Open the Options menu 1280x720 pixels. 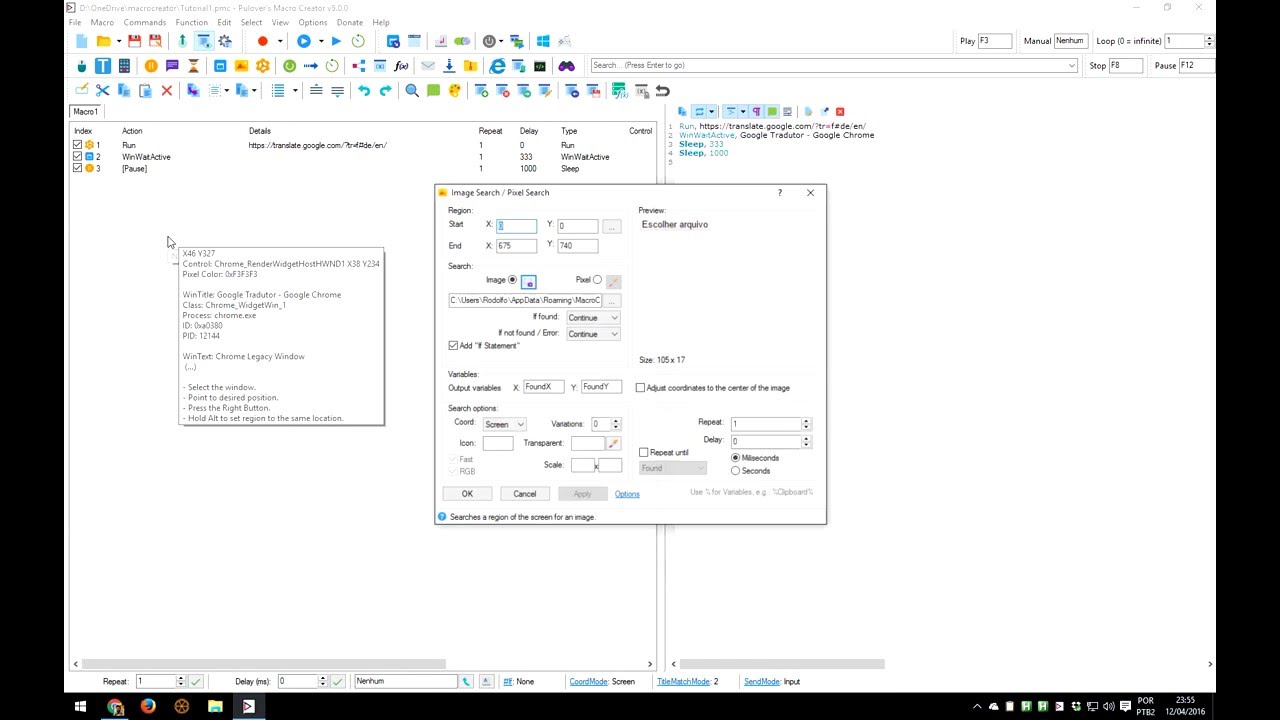point(312,22)
